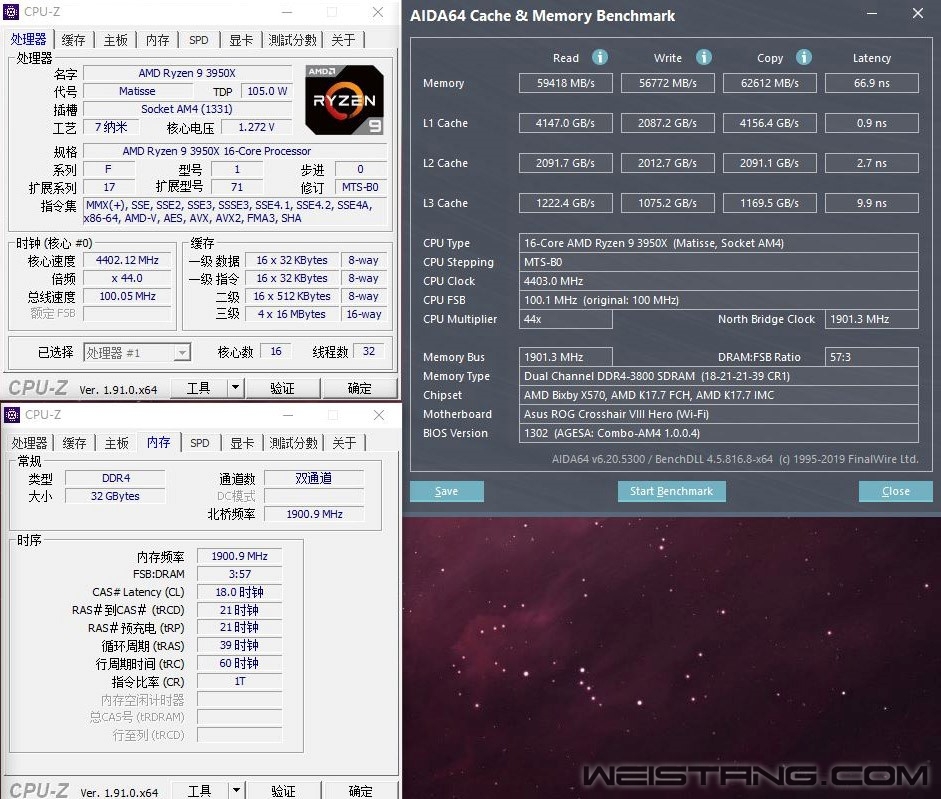Switch to 主板 tab in top CPU-Z window
Image resolution: width=941 pixels, height=799 pixels.
(115, 40)
